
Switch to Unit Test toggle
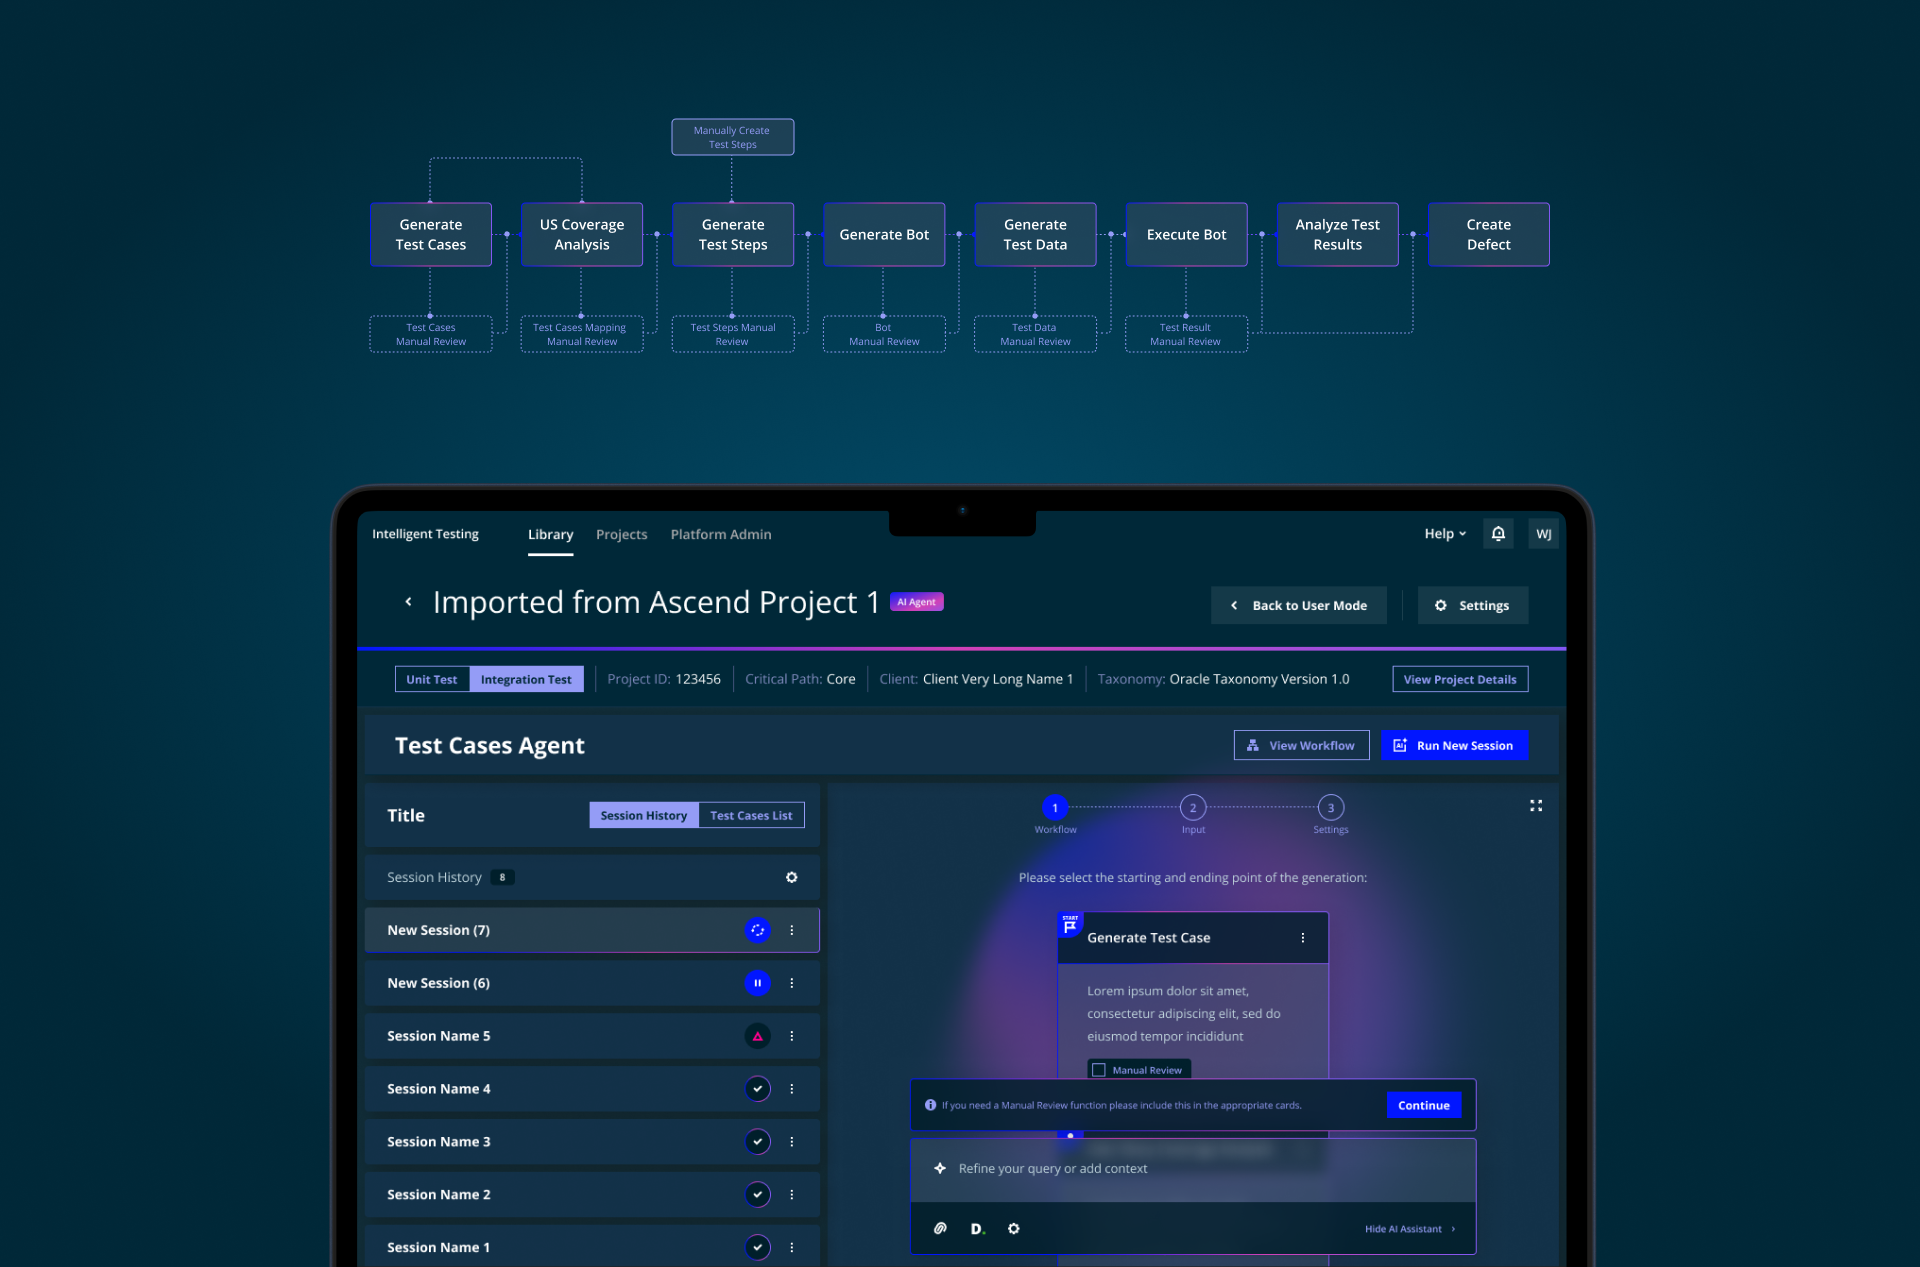point(432,679)
